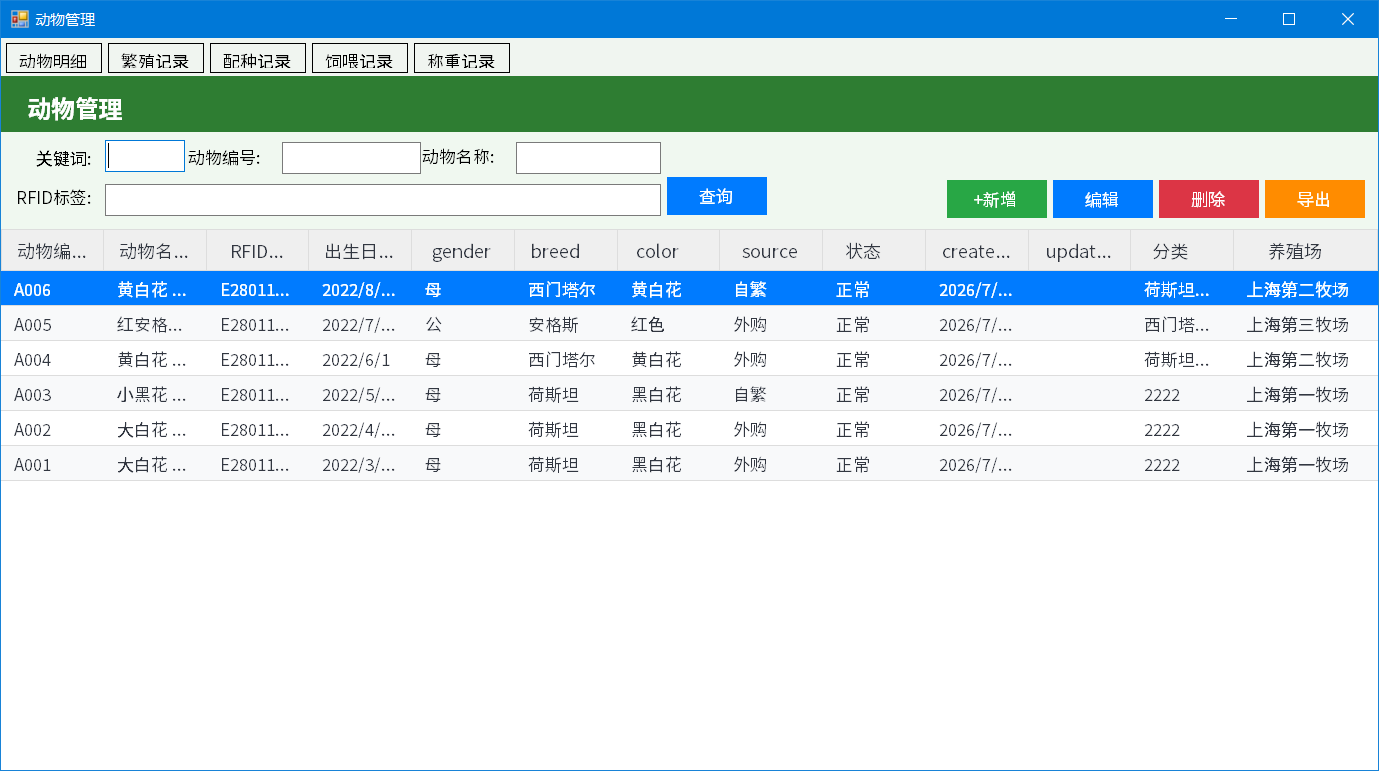Viewport: 1379px width, 771px height.
Task: Click 上海第一牧场 cell in row A001
Action: [1305, 464]
